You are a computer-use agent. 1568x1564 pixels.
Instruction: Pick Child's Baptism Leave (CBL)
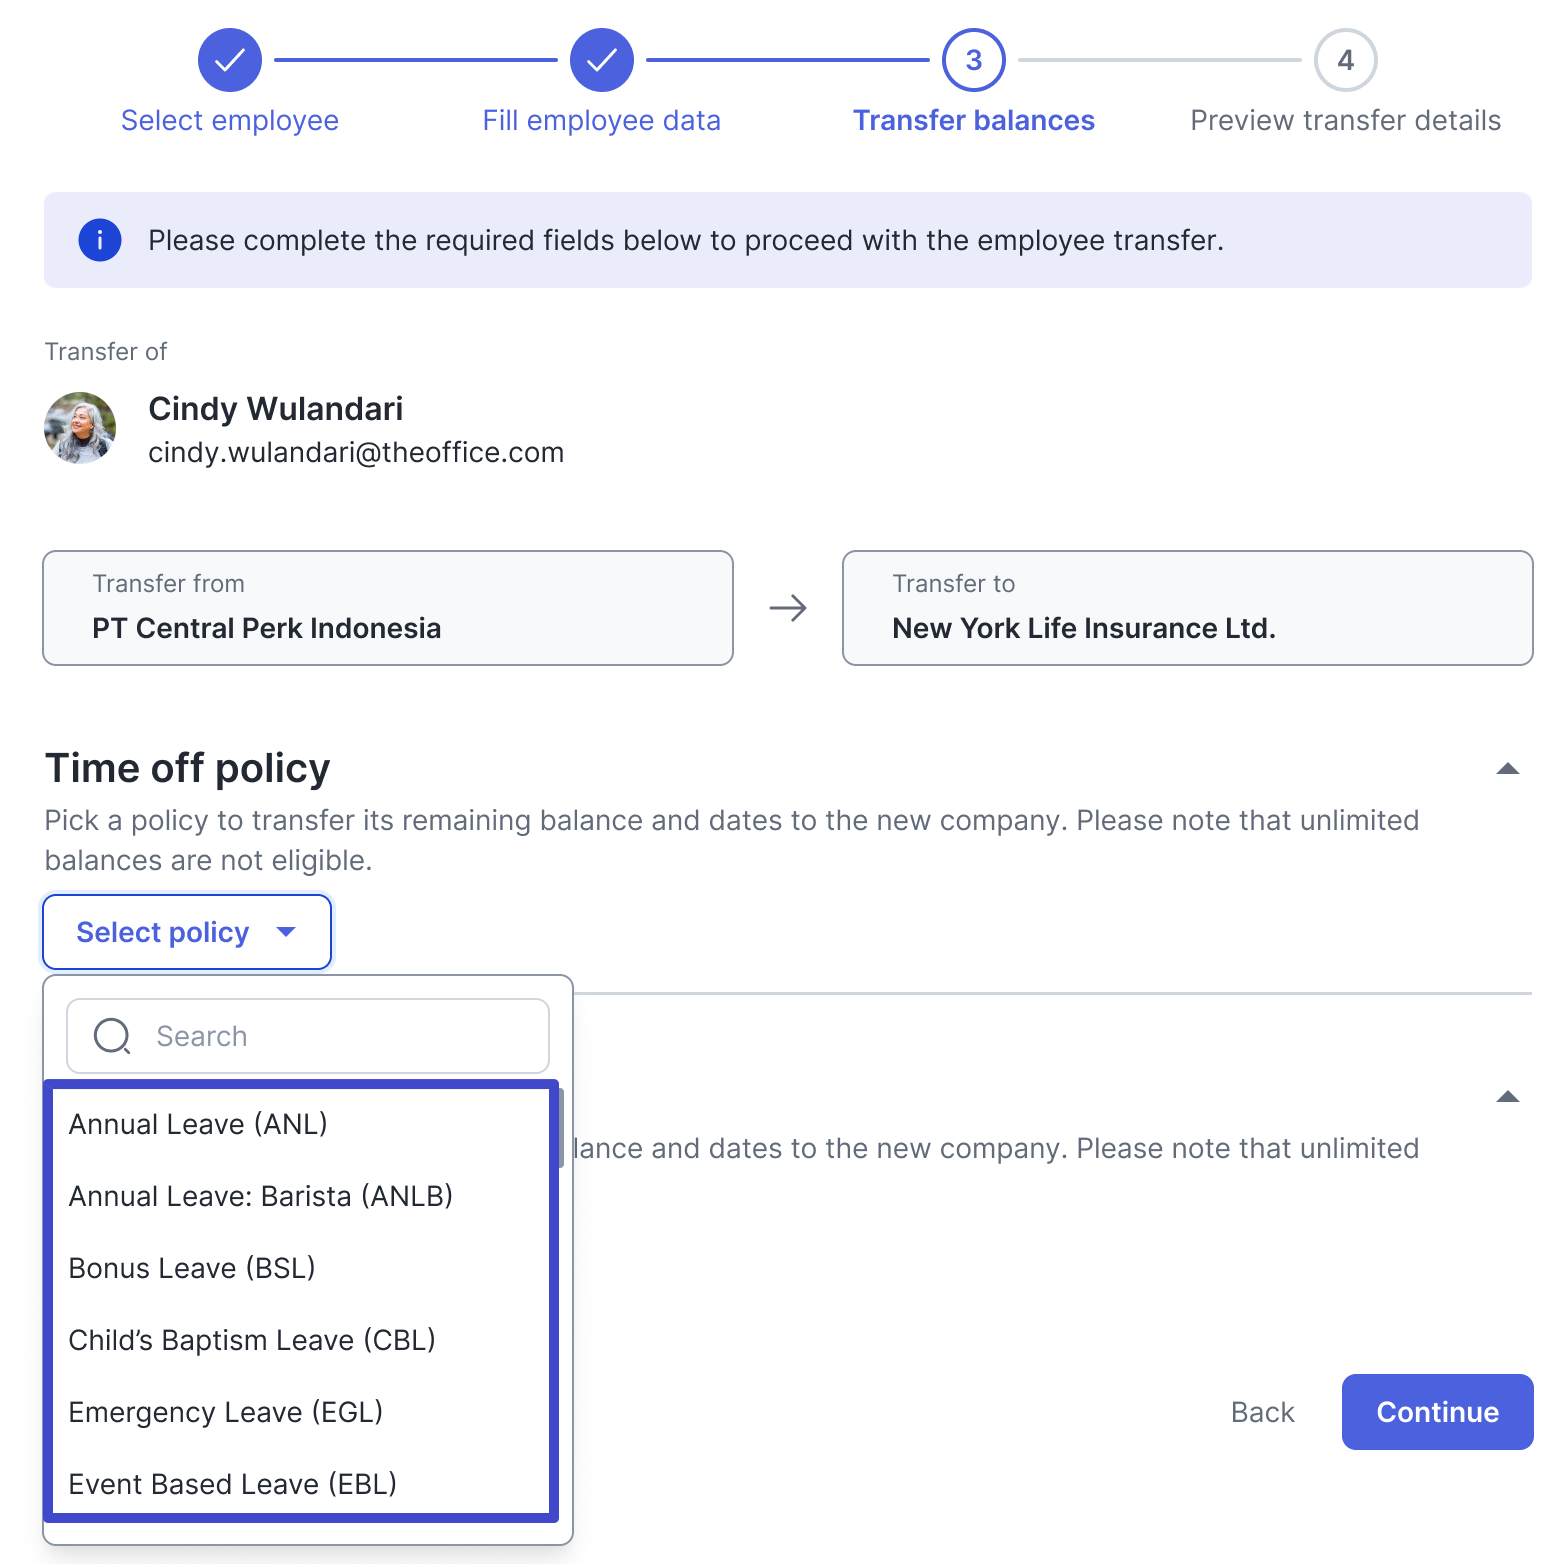pyautogui.click(x=300, y=1340)
